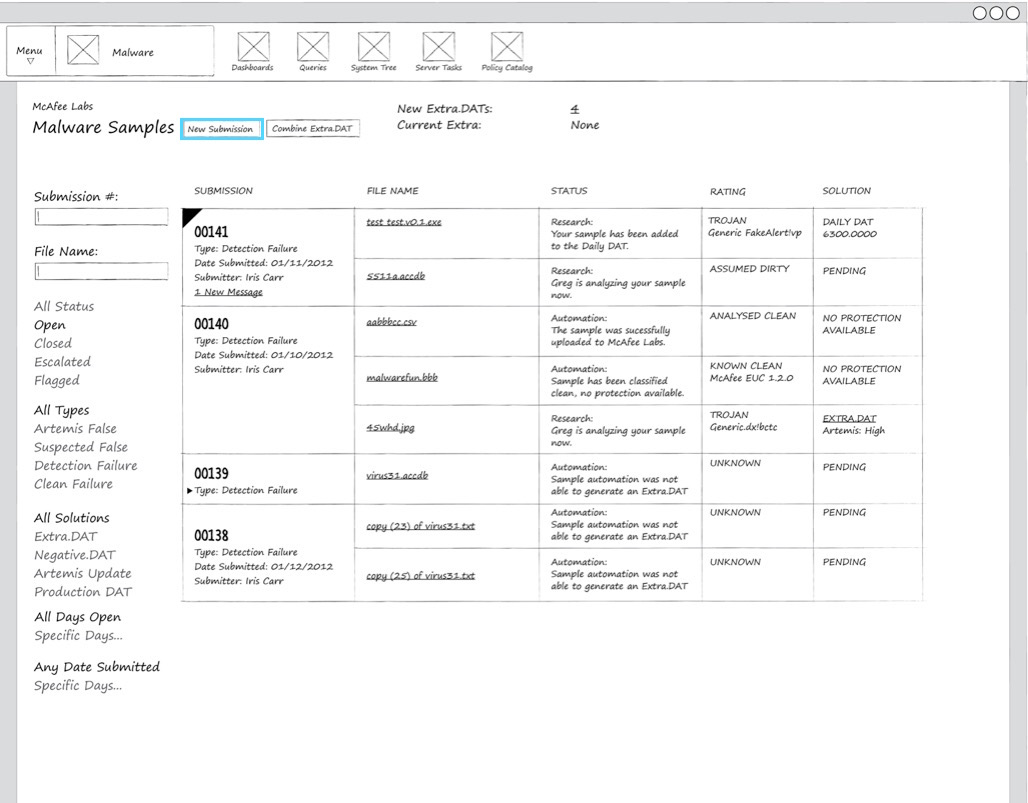
Task: Sort by the STATUS column header
Action: (569, 191)
